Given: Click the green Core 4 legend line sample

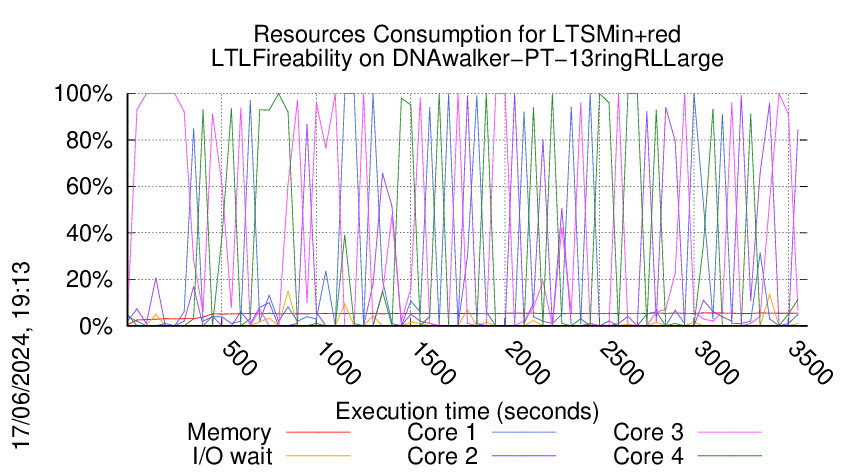Looking at the screenshot, I should 730,456.
